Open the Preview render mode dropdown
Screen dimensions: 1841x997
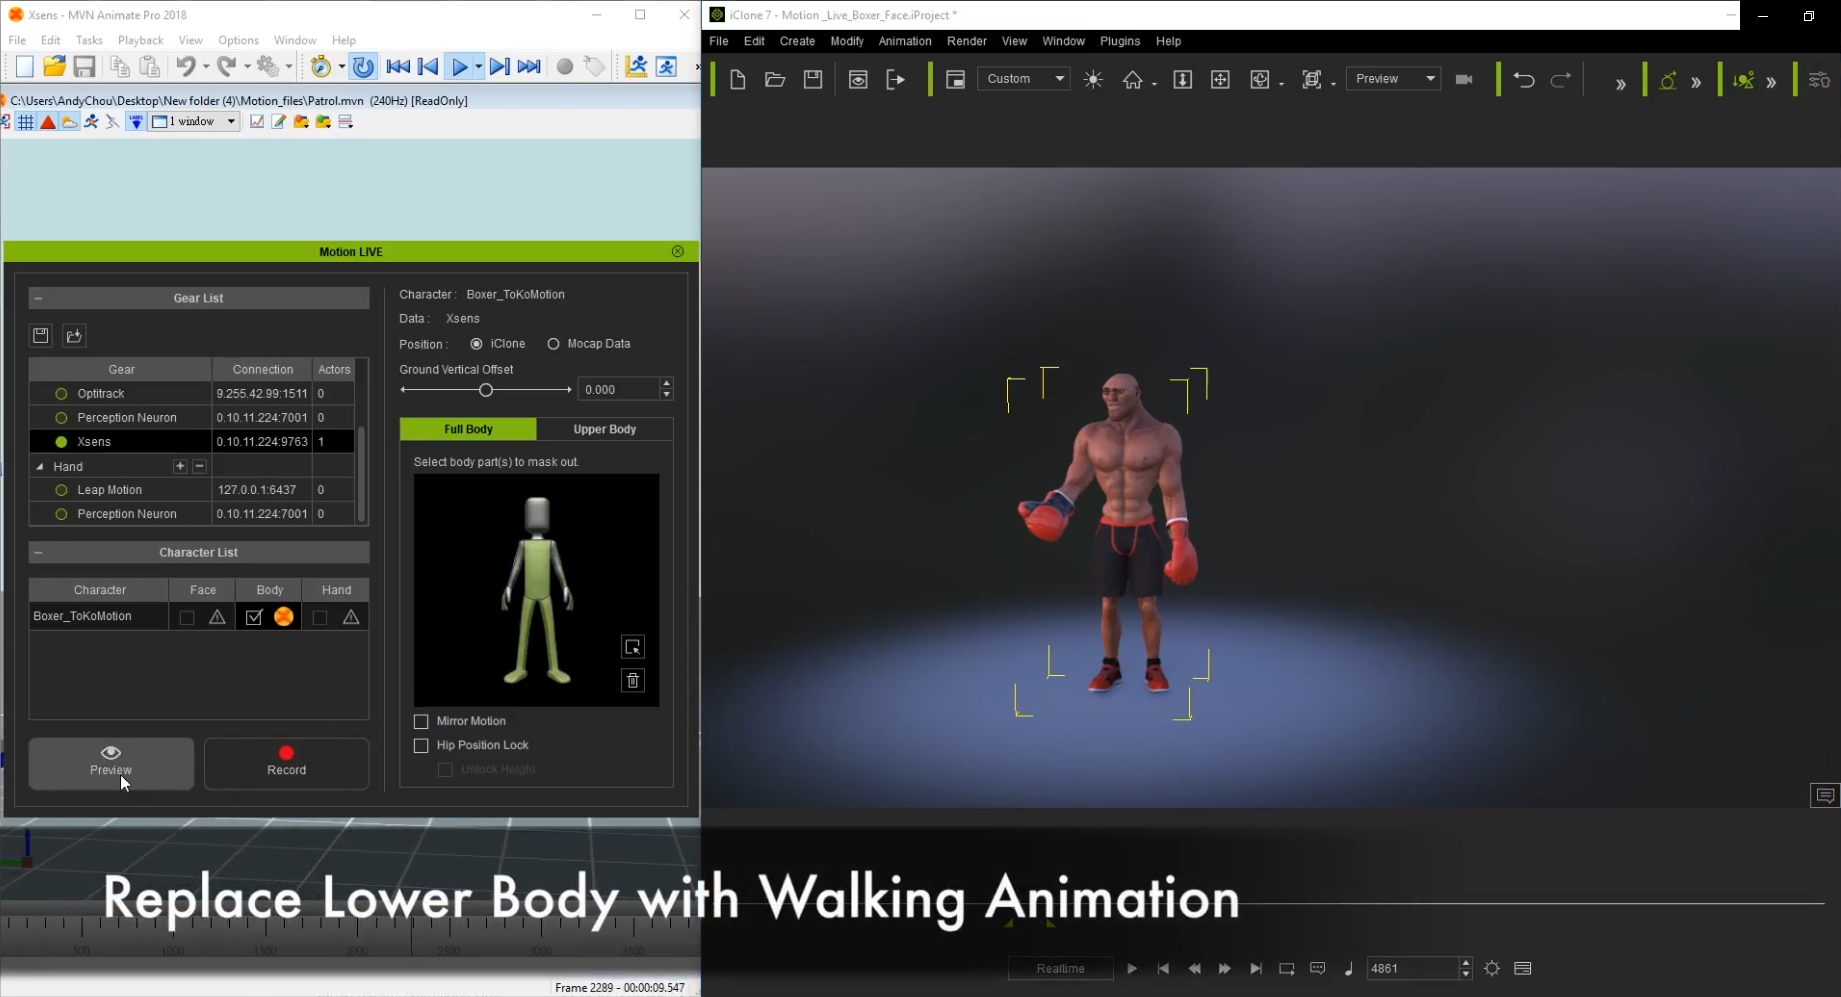(x=1393, y=79)
